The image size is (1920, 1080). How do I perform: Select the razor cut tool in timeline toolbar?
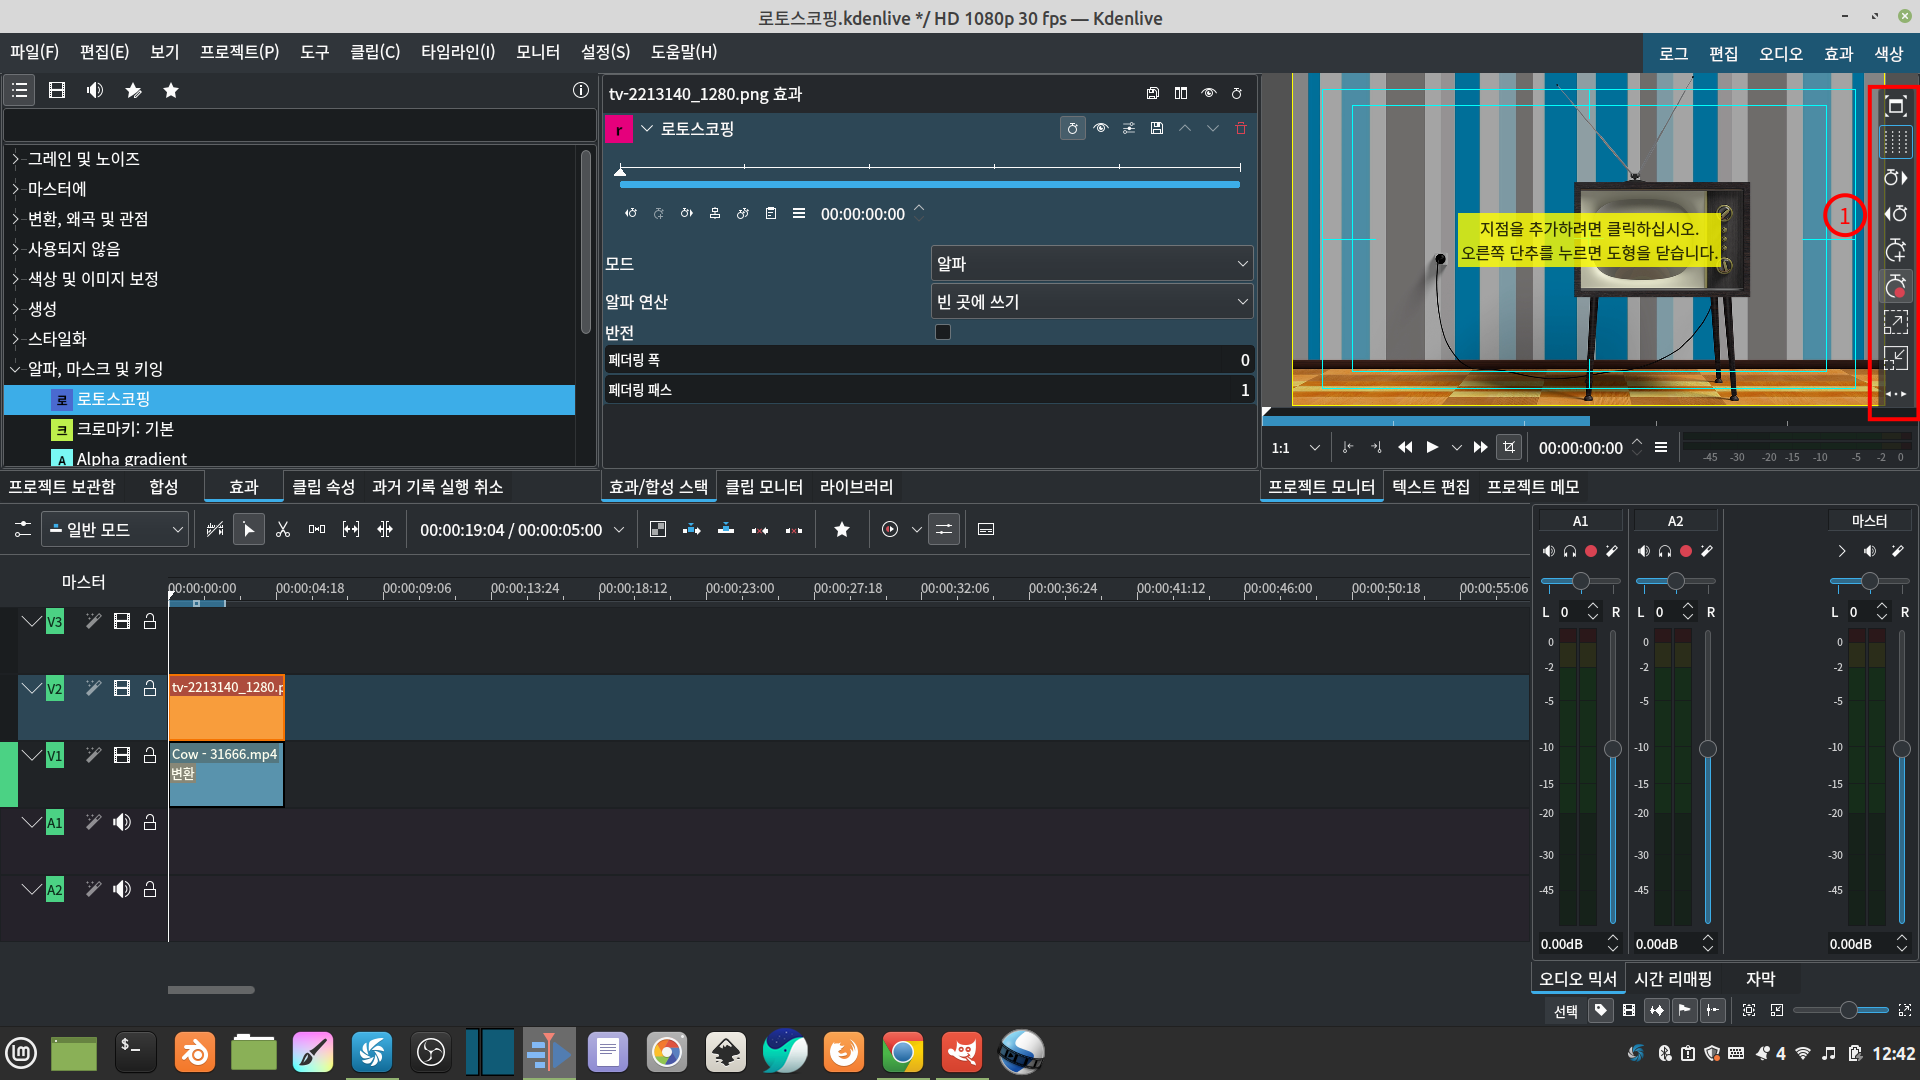pos(283,529)
